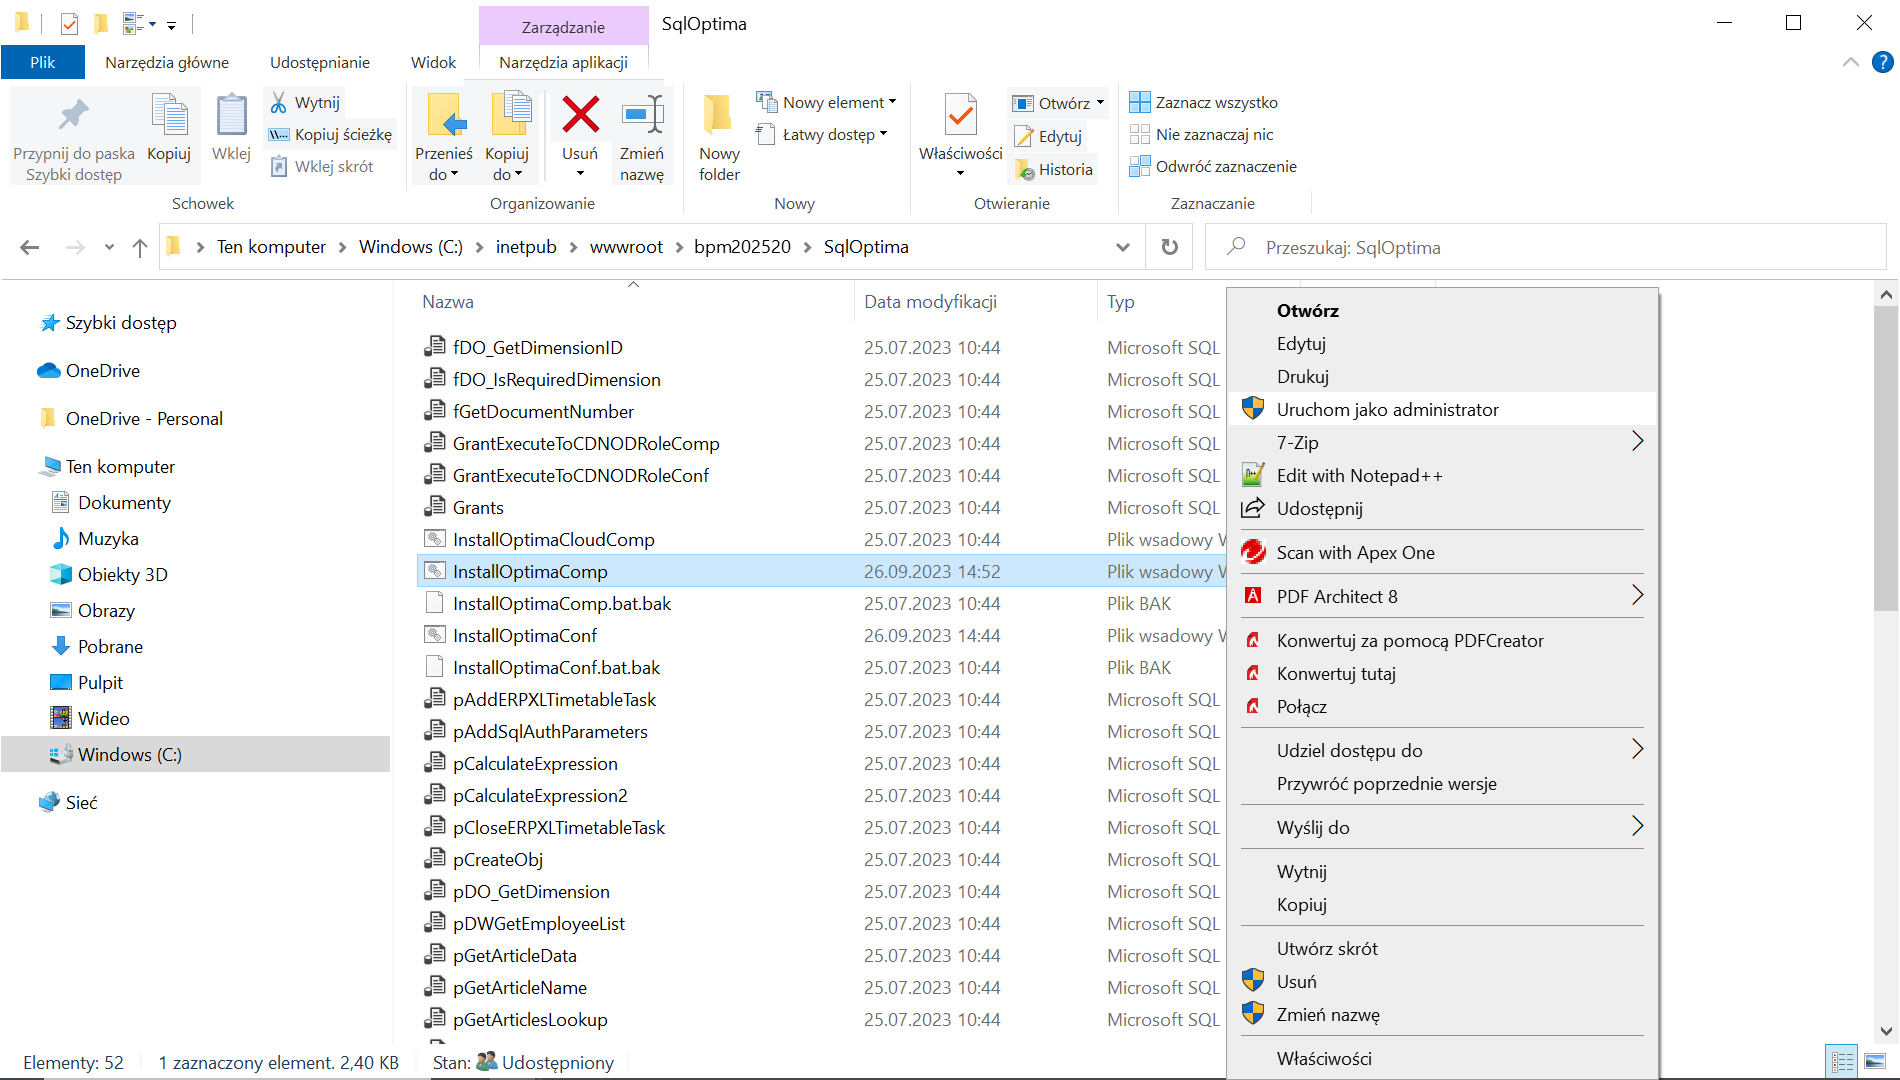Switch to the Narzędzia główne tab

[x=167, y=62]
